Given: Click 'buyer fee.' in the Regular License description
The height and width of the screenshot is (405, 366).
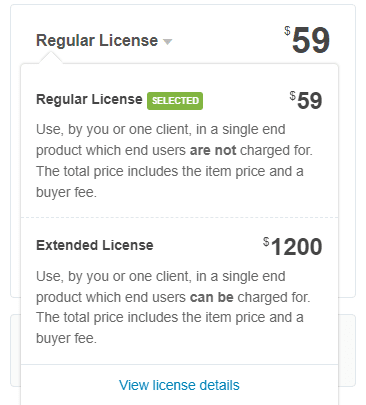Looking at the screenshot, I should (x=66, y=192).
